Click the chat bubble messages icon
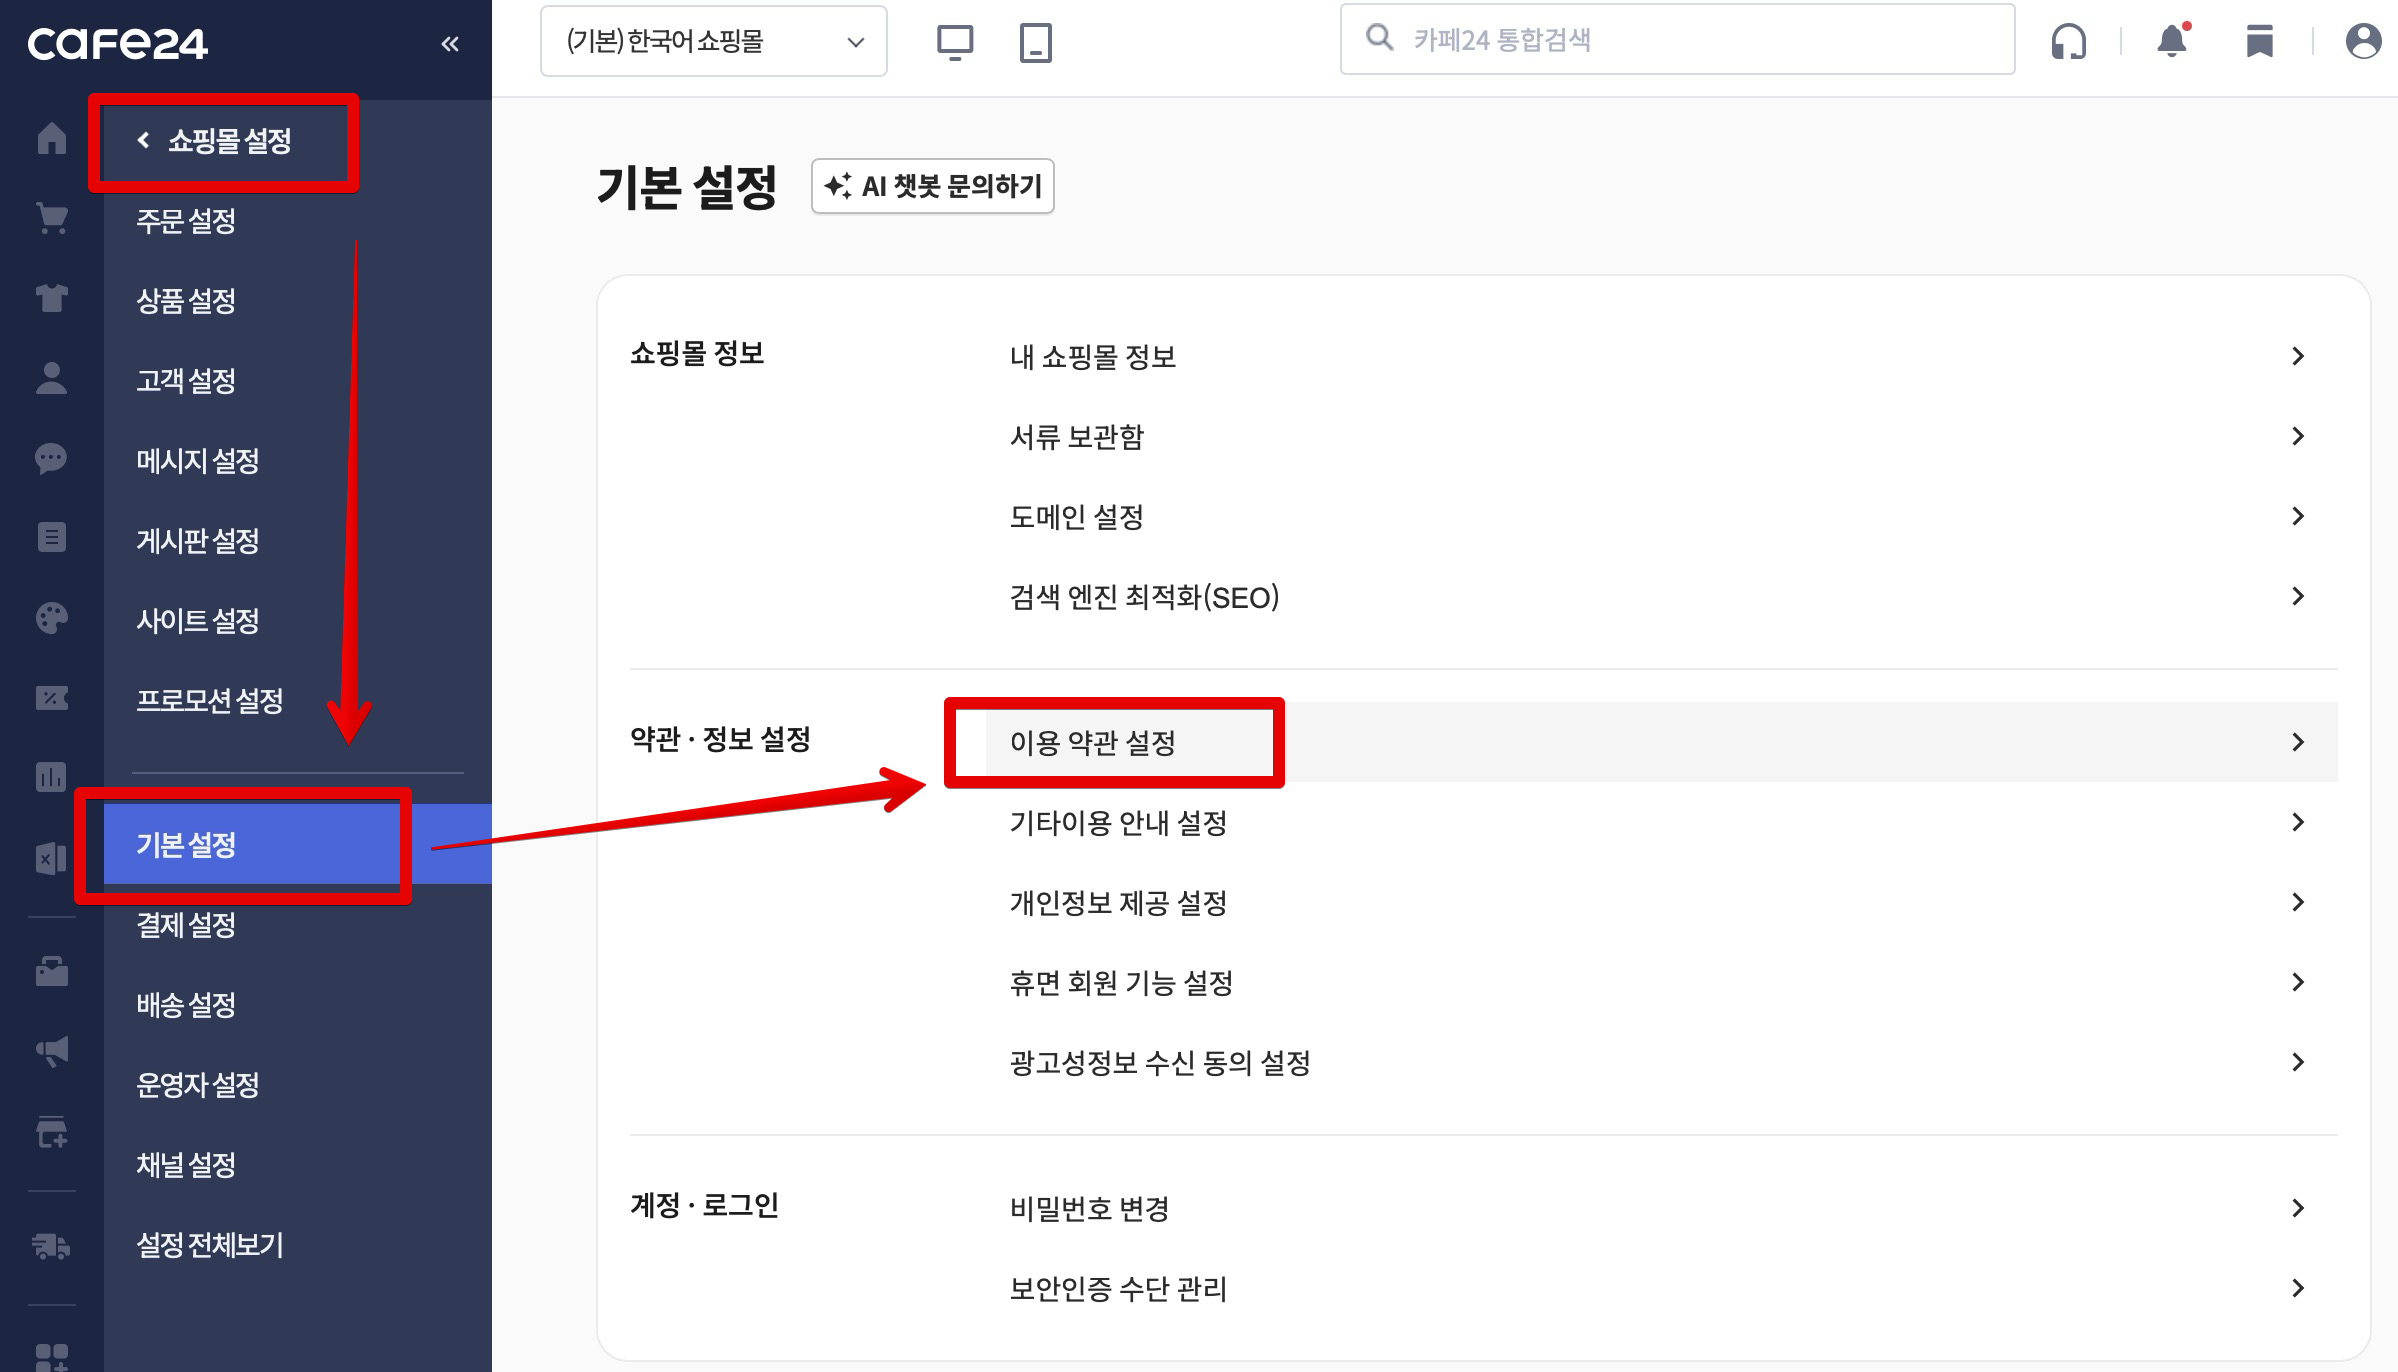 tap(51, 458)
